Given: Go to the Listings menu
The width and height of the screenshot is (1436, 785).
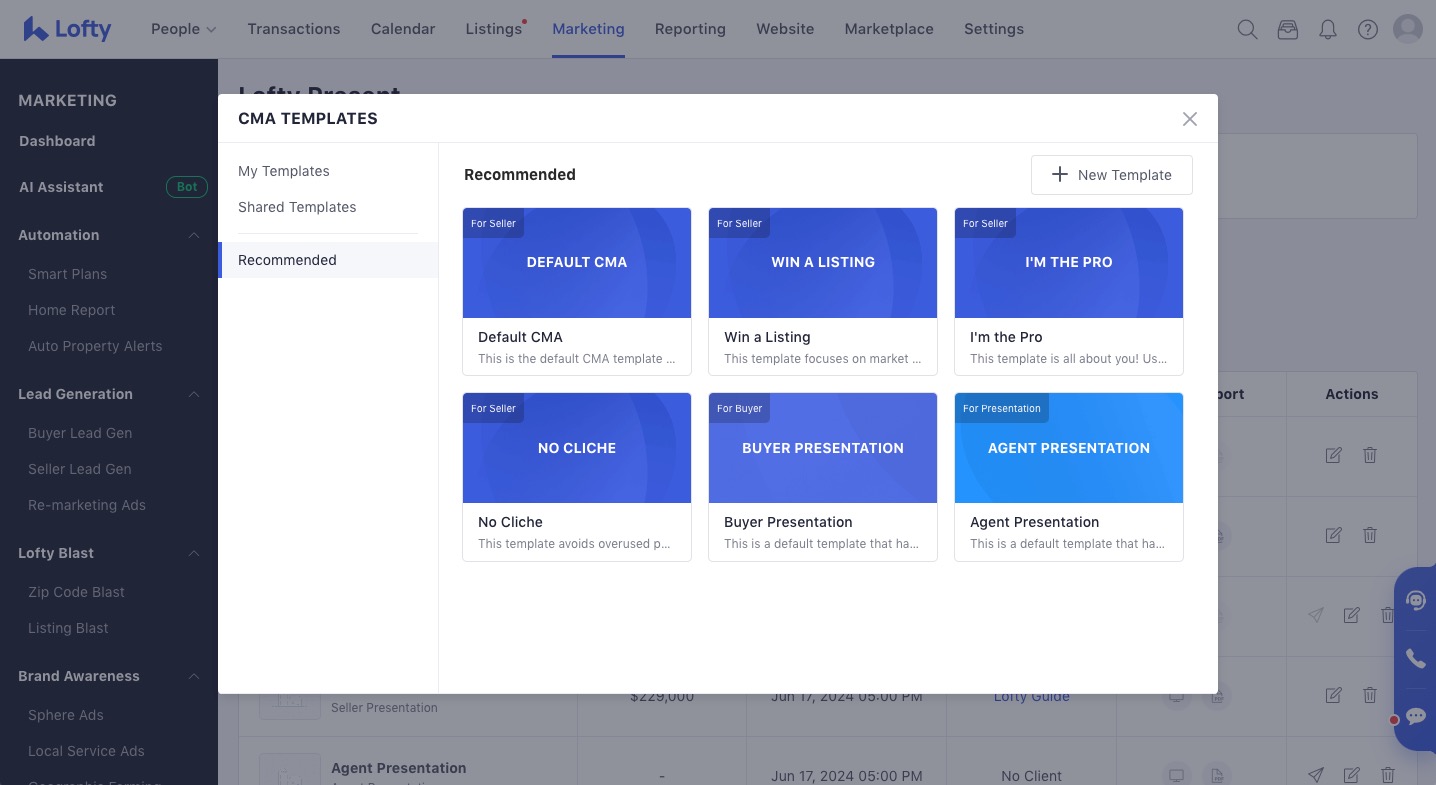Looking at the screenshot, I should tap(494, 29).
